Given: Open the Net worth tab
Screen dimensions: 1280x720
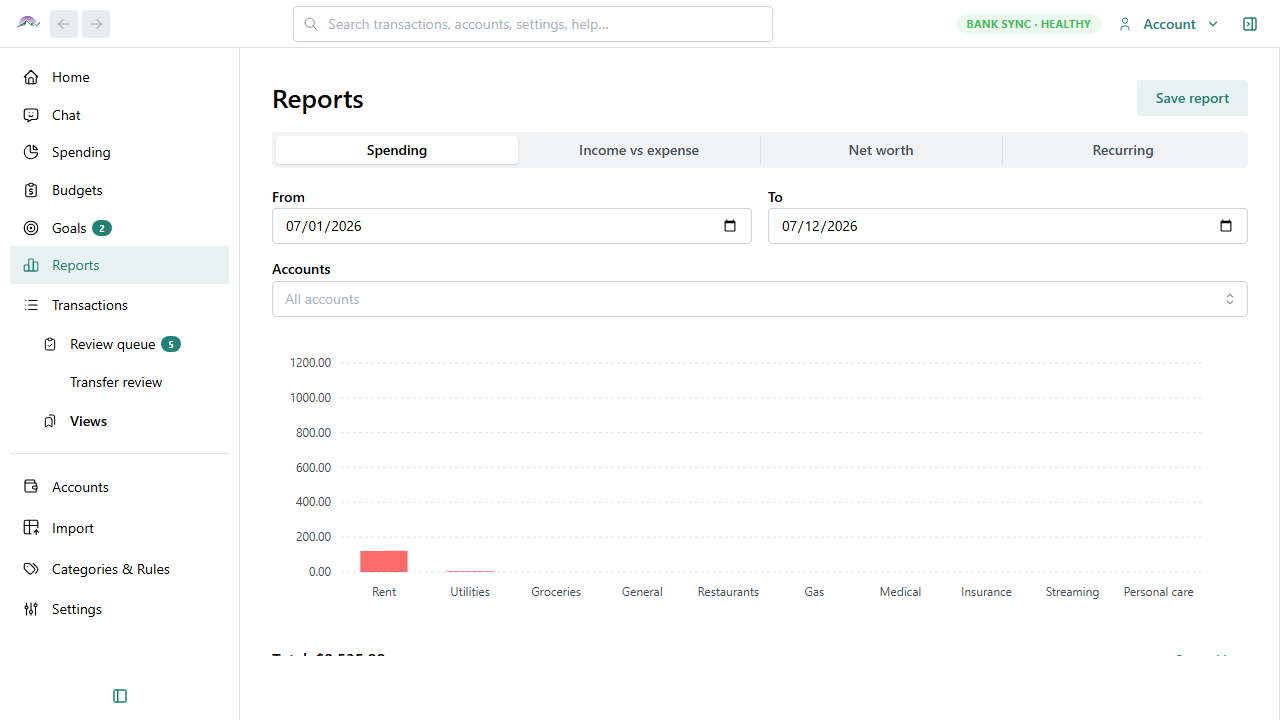Looking at the screenshot, I should pos(881,150).
